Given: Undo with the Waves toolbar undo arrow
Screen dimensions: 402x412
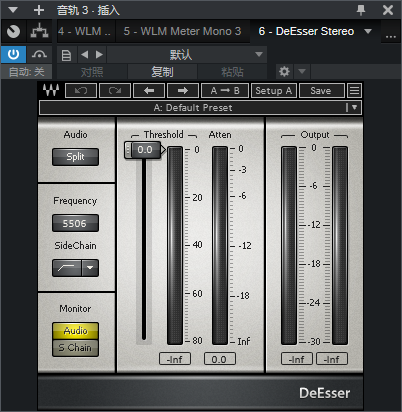Looking at the screenshot, I should pos(81,90).
